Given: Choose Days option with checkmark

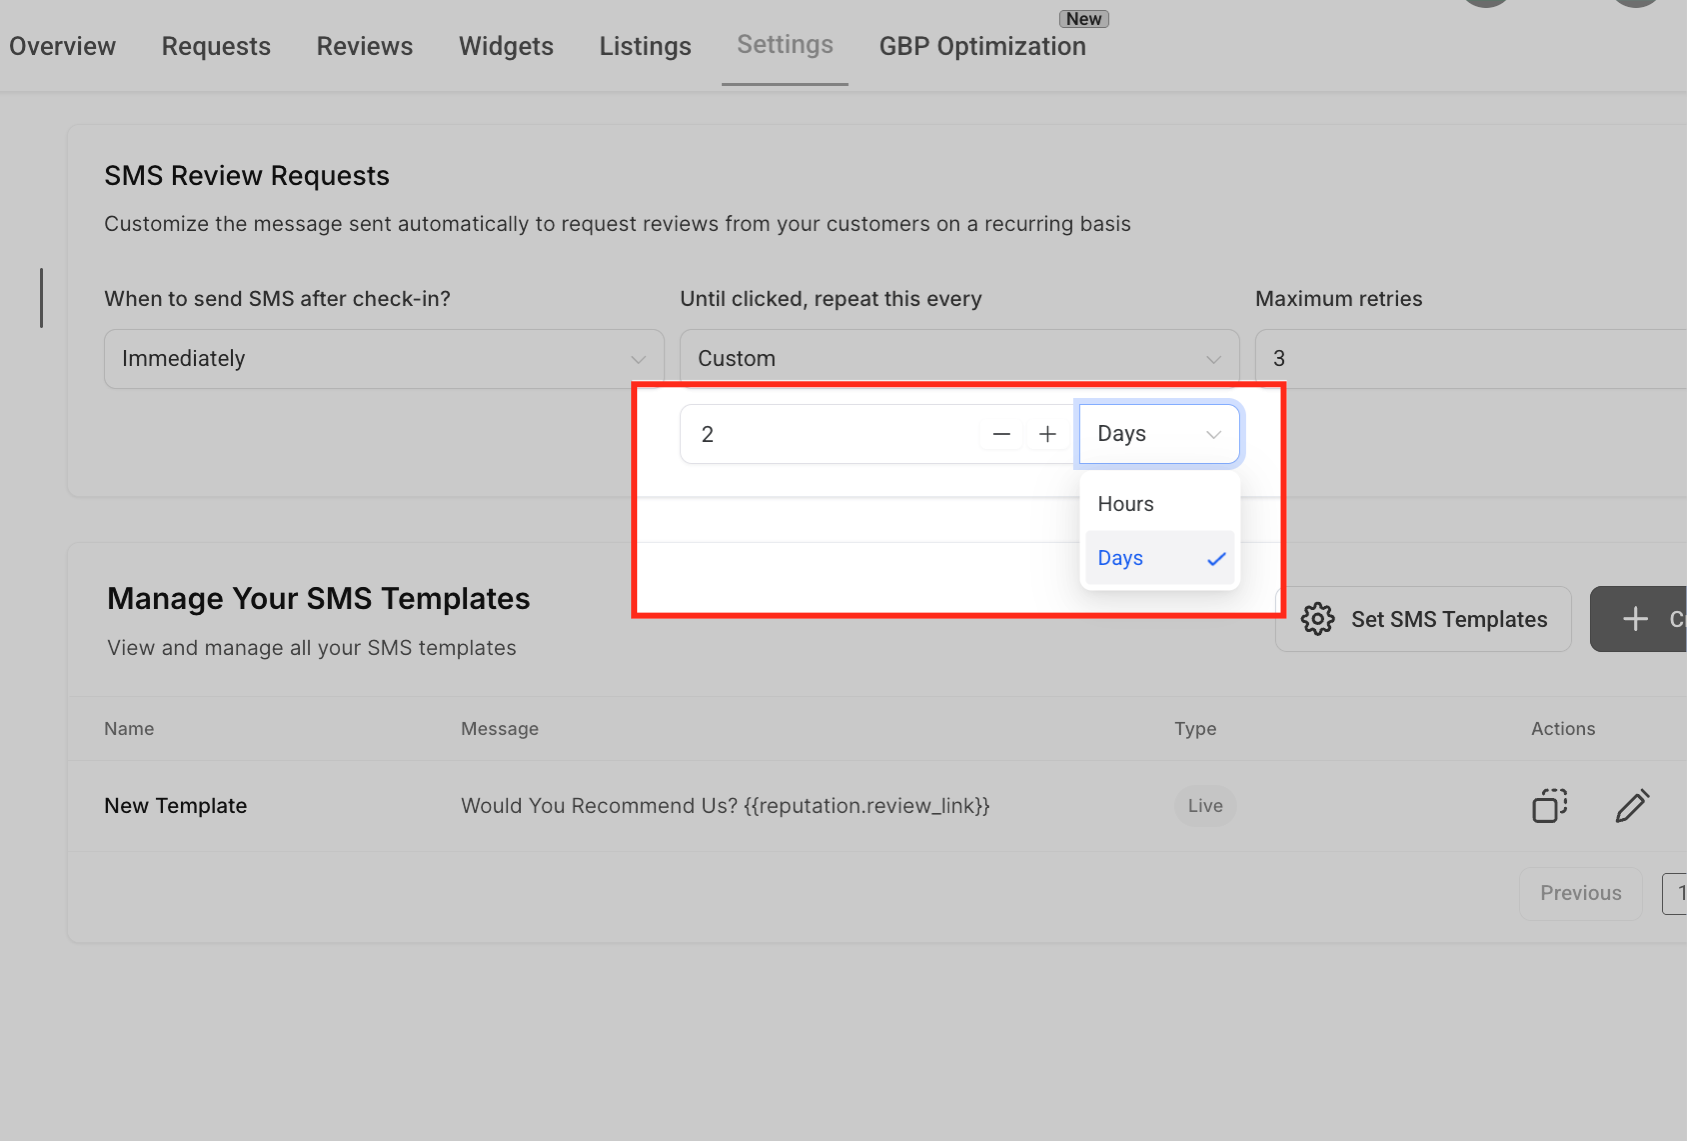Looking at the screenshot, I should 1159,558.
